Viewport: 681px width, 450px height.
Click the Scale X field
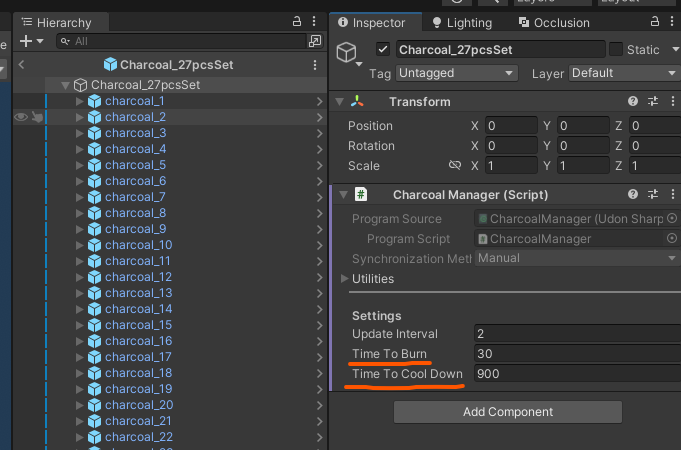(511, 165)
